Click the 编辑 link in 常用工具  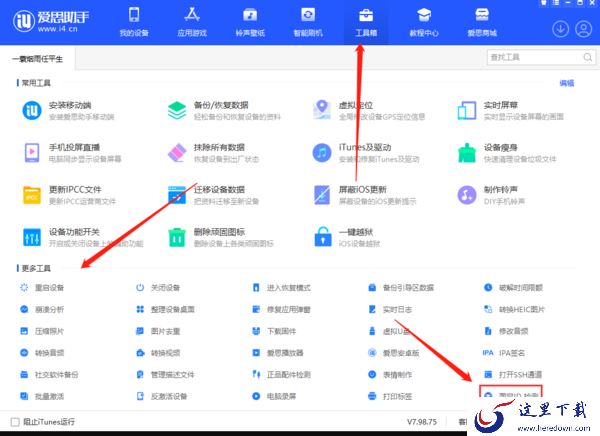pos(567,83)
